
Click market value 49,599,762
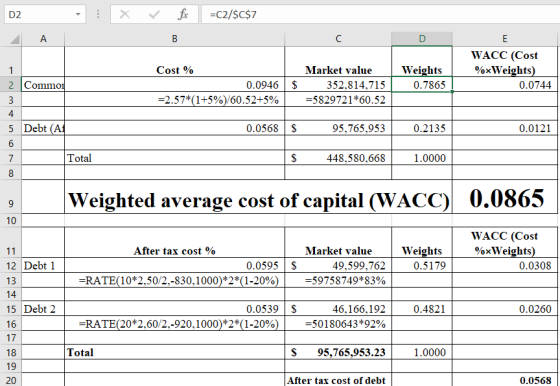pos(359,266)
